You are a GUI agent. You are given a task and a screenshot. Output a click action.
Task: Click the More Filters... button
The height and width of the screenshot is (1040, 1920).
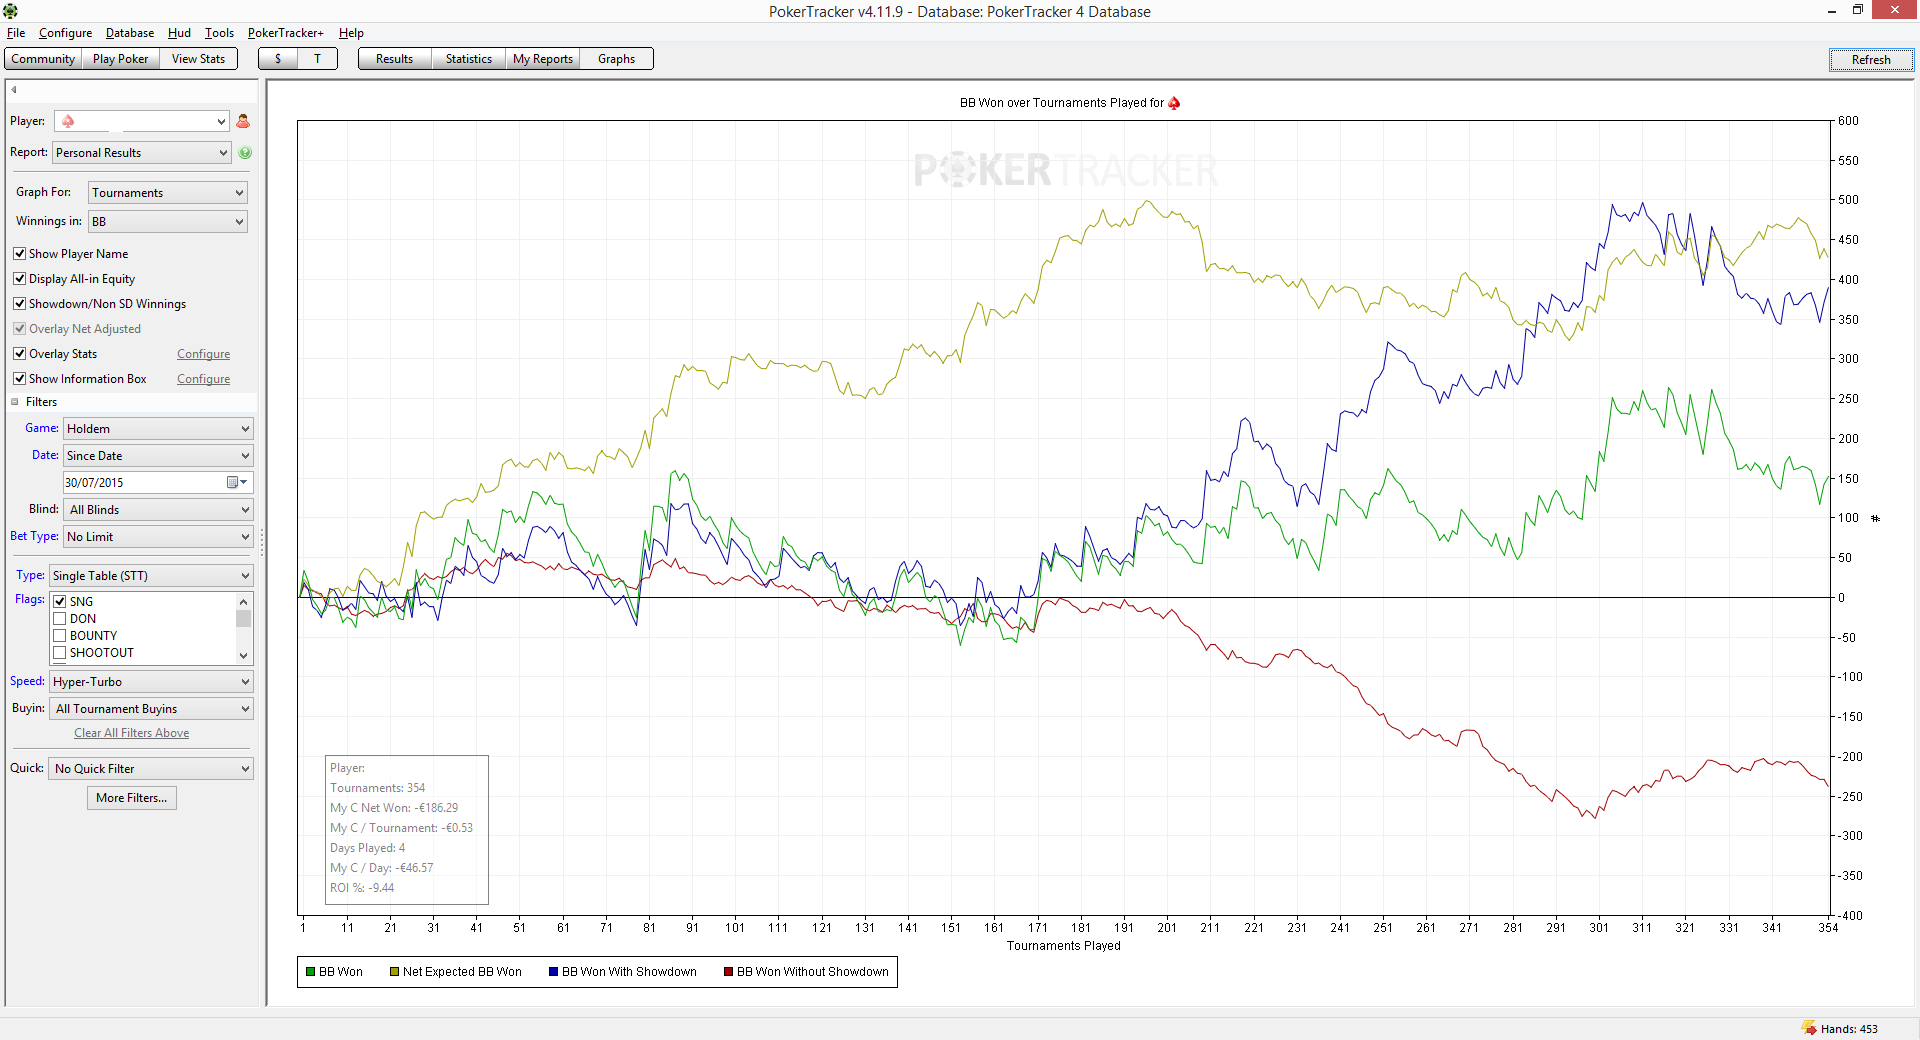pos(132,798)
